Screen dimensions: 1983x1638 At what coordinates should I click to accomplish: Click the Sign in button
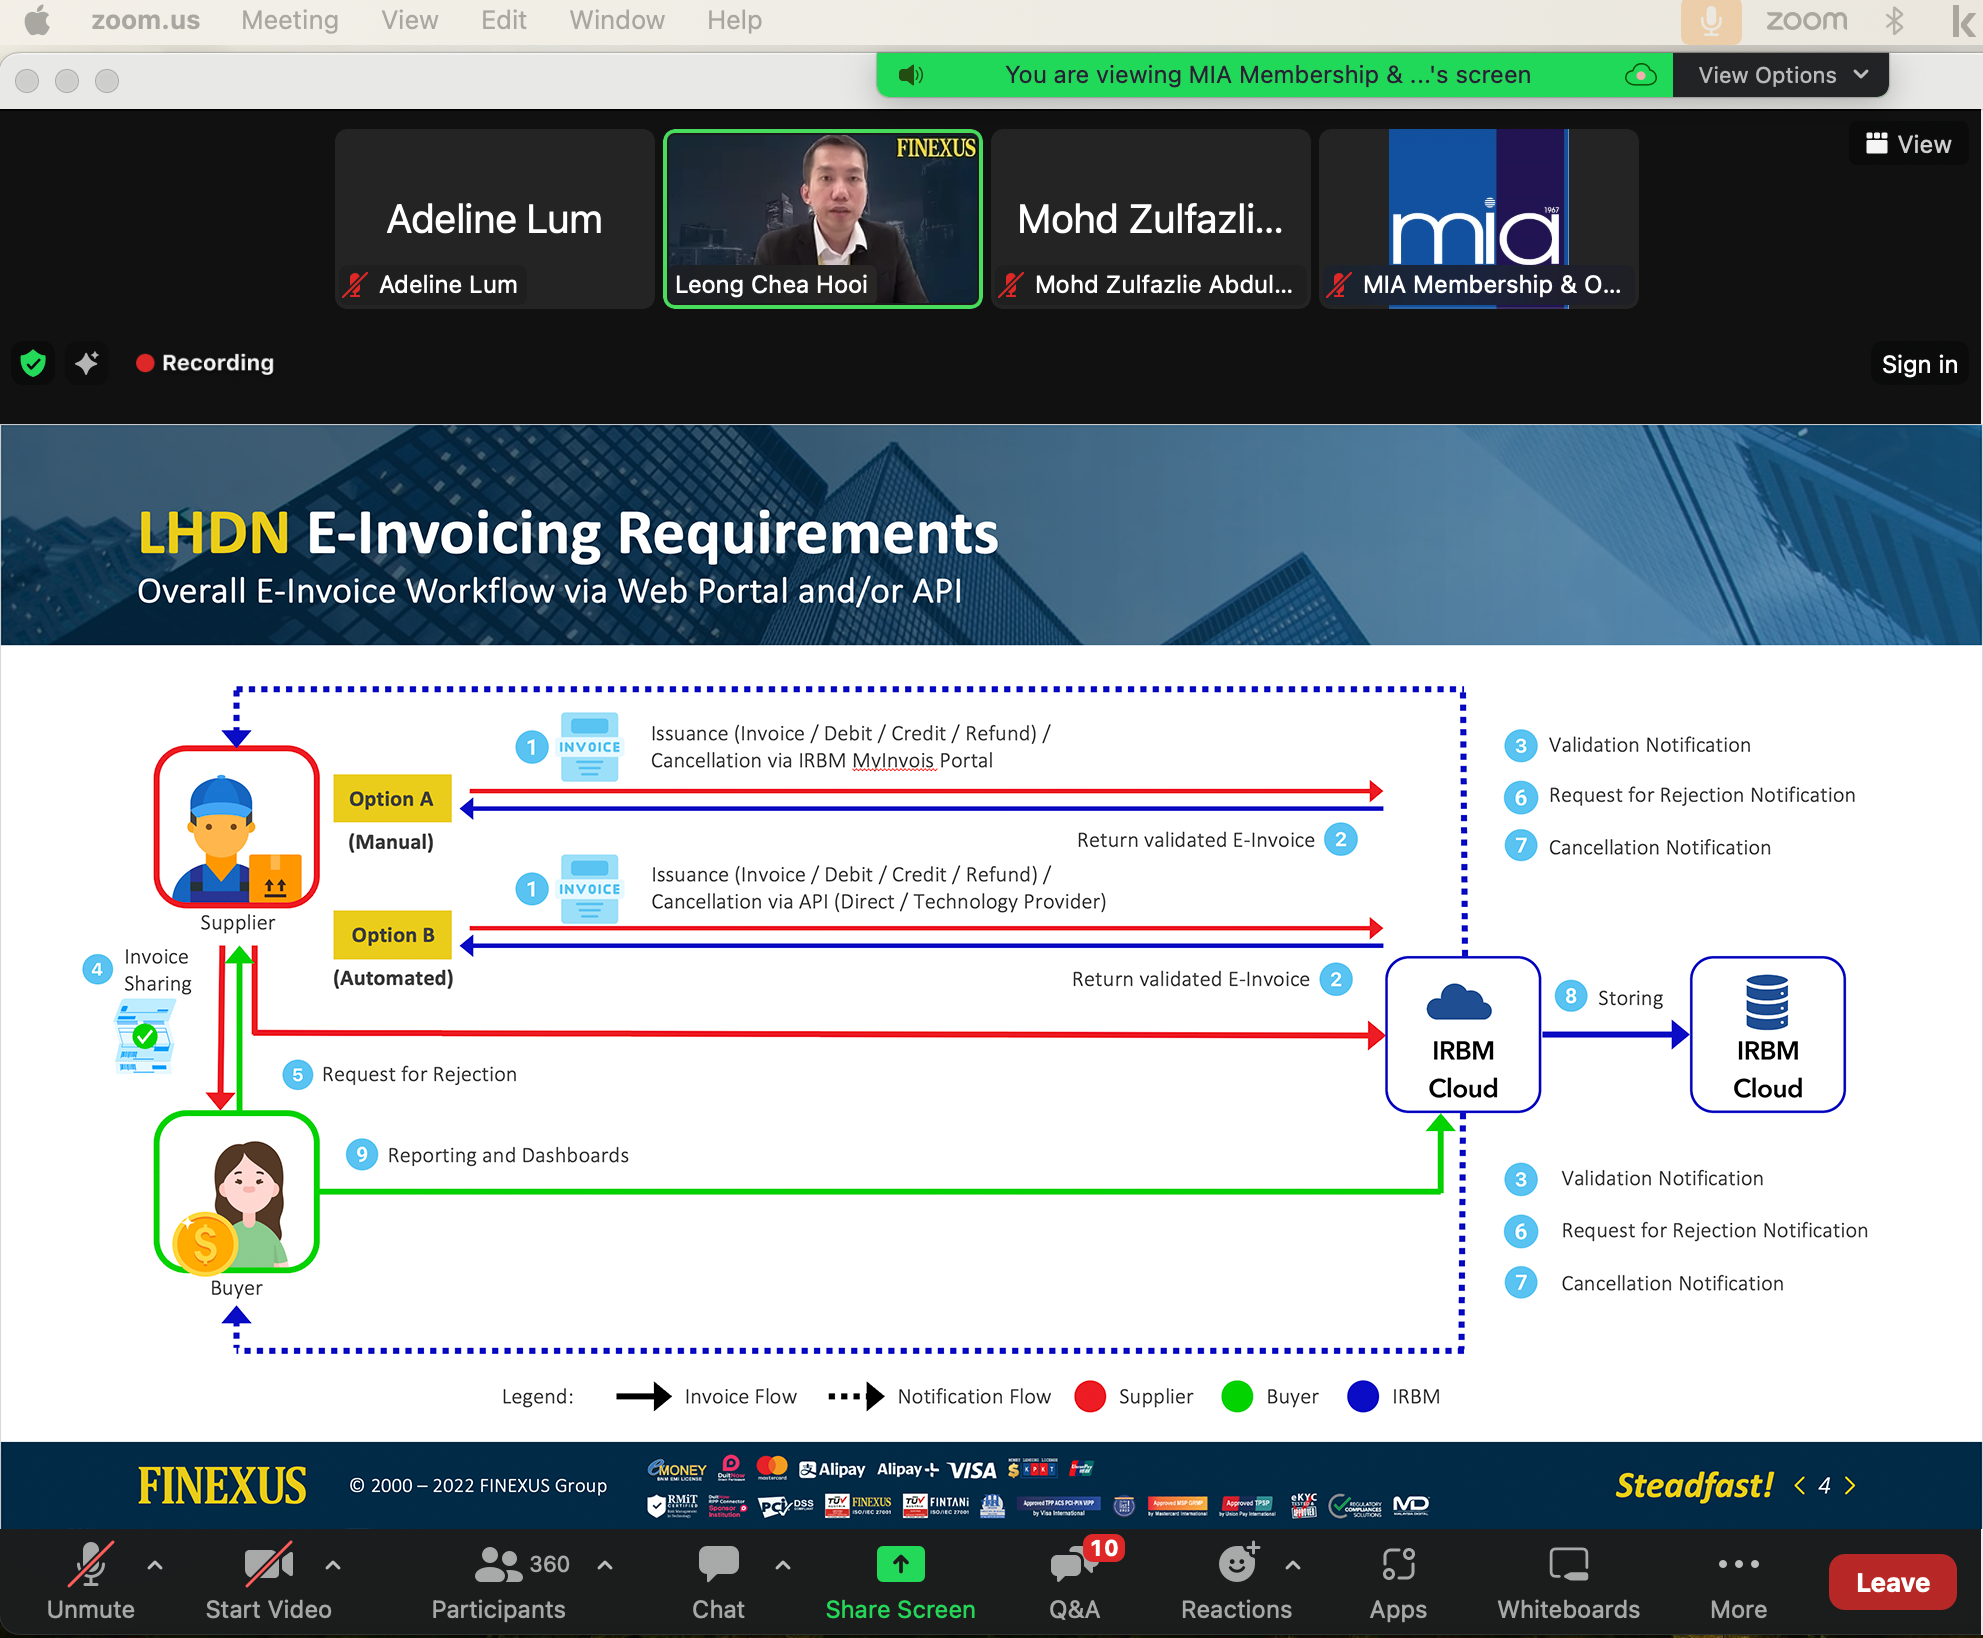(x=1918, y=363)
